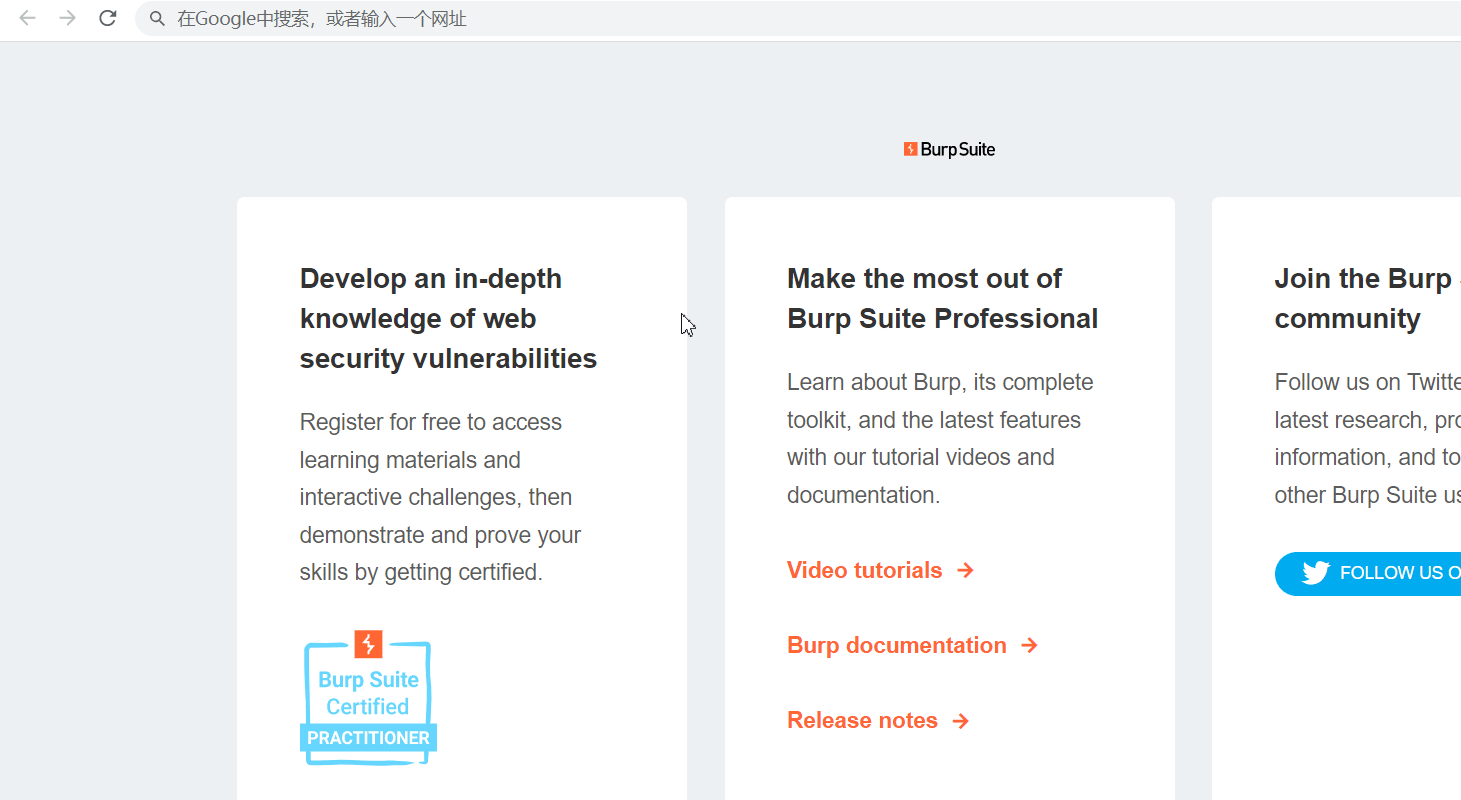The height and width of the screenshot is (800, 1461).
Task: Click the PRACTITIONER banner on the badge
Action: click(x=368, y=738)
